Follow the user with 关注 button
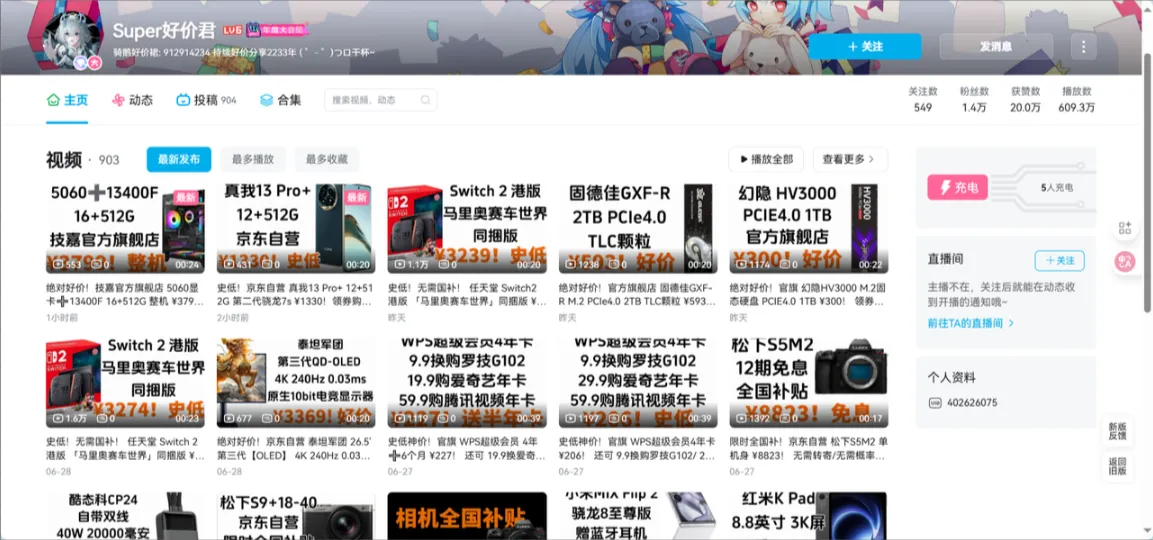Image resolution: width=1153 pixels, height=540 pixels. [865, 46]
